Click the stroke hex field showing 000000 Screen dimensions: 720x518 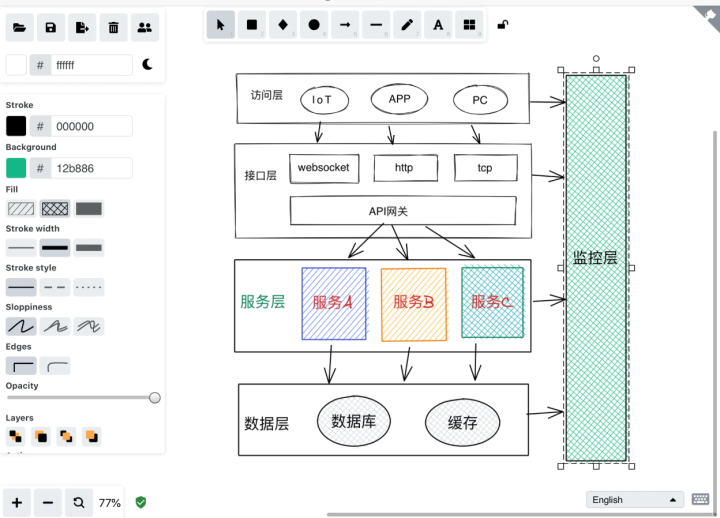coord(91,126)
